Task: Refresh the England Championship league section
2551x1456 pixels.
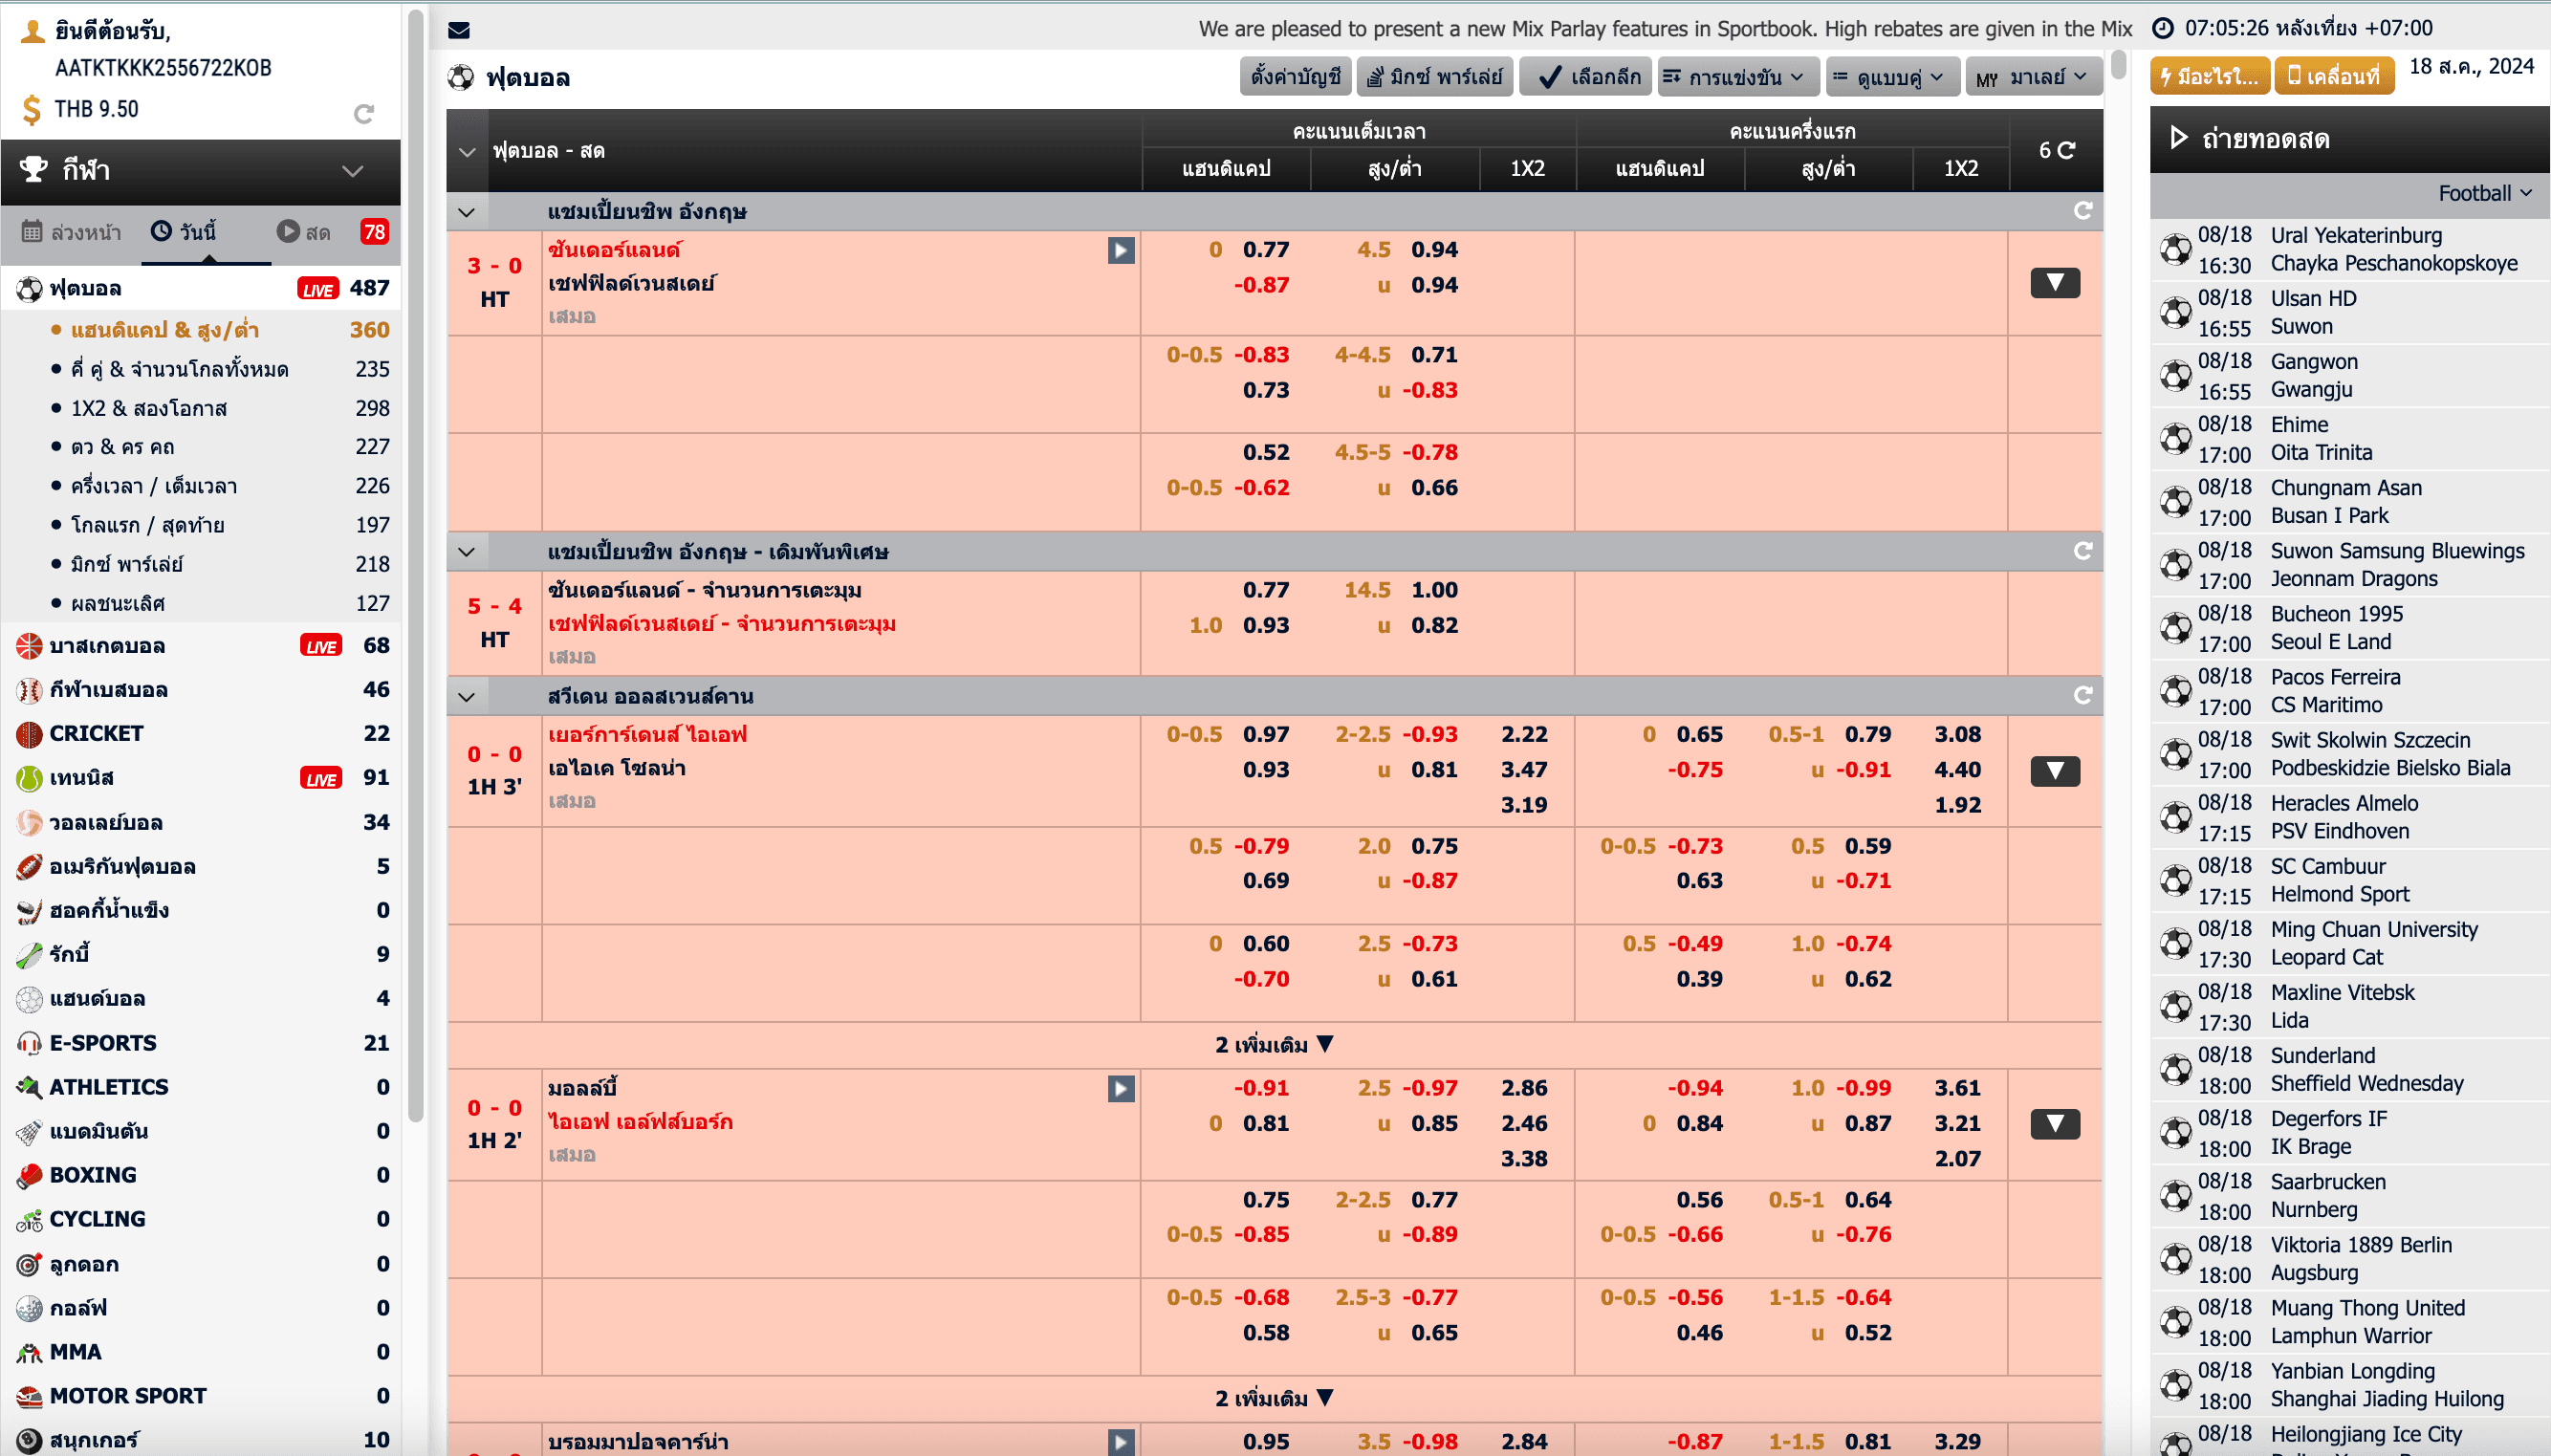Action: (2083, 211)
